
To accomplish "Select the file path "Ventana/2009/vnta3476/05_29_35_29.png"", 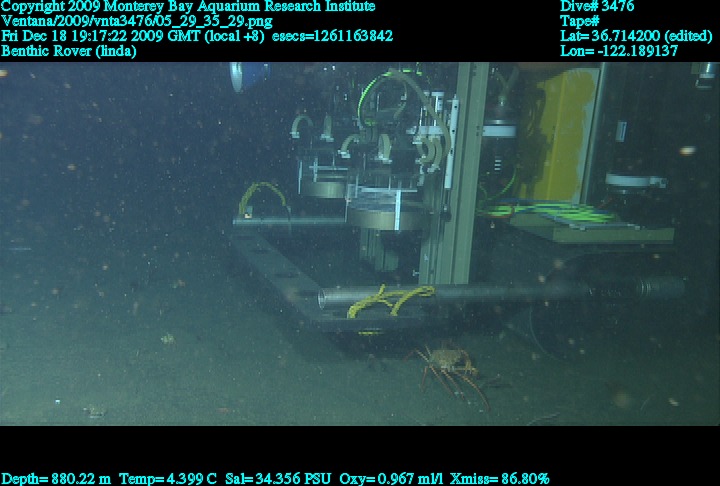I will point(137,22).
